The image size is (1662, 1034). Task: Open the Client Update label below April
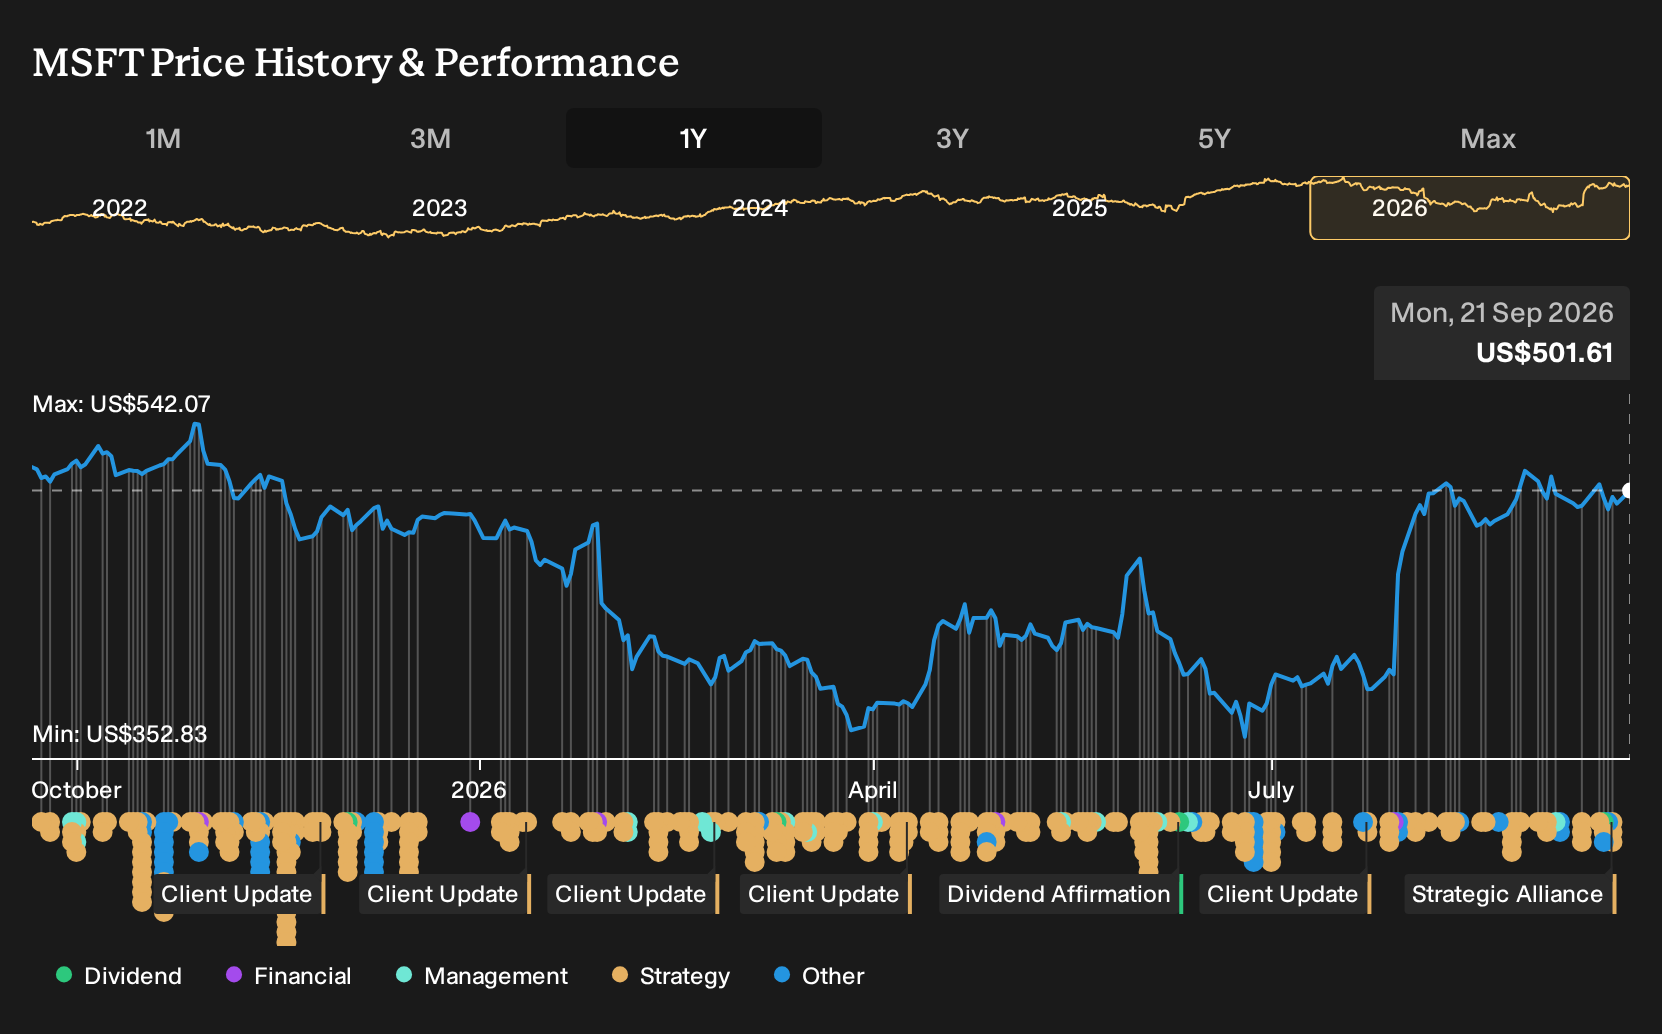pos(825,894)
